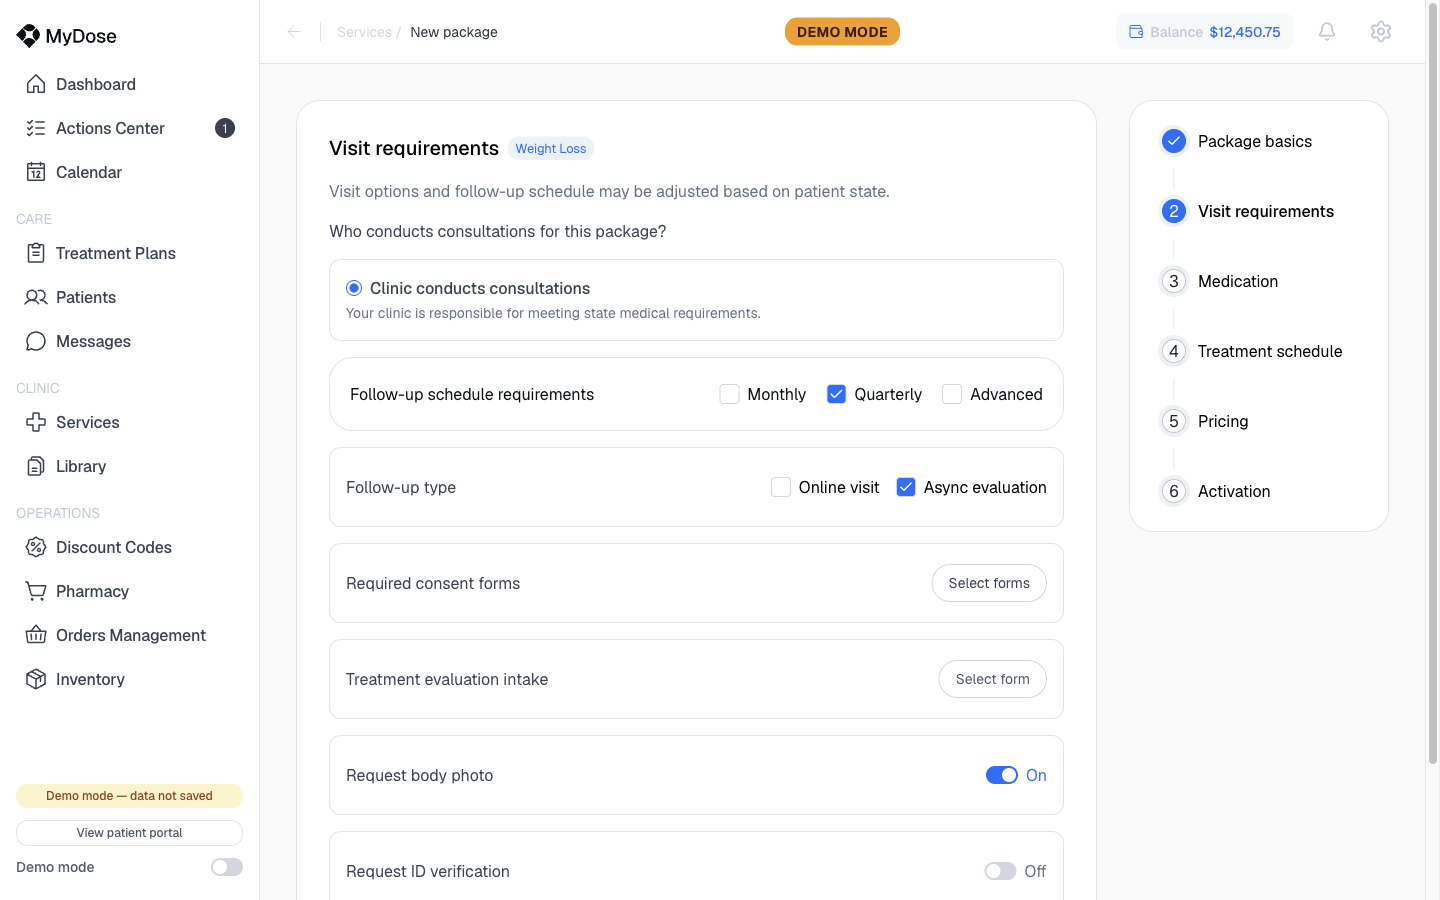Click the MyDose logo icon
Image resolution: width=1440 pixels, height=900 pixels.
pyautogui.click(x=28, y=36)
